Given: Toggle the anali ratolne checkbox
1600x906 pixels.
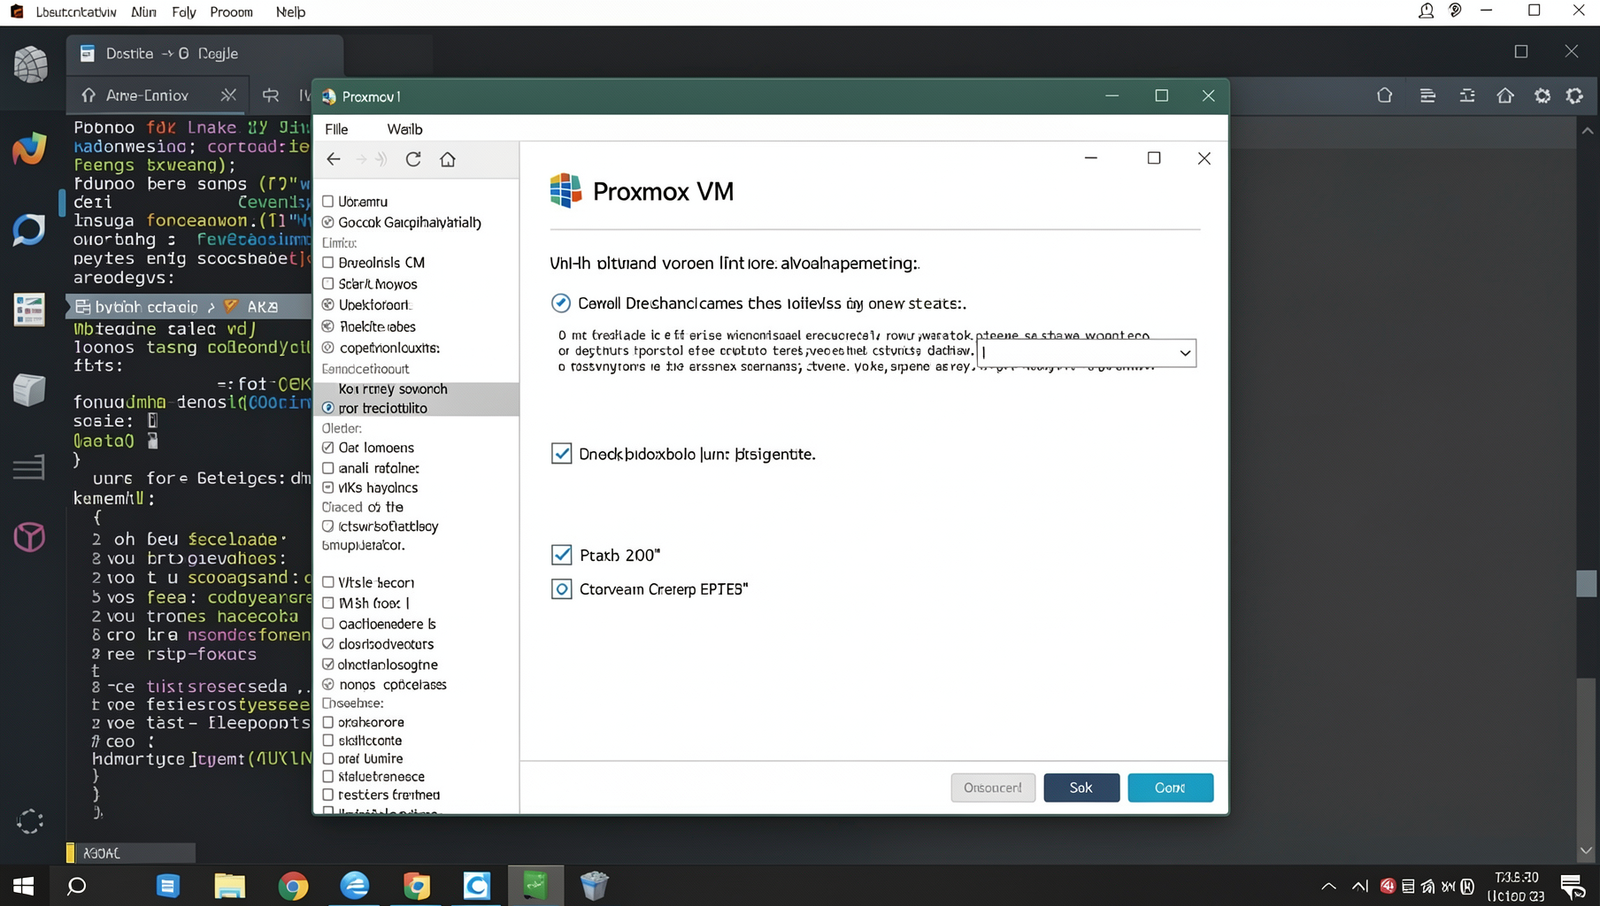Looking at the screenshot, I should [x=328, y=468].
